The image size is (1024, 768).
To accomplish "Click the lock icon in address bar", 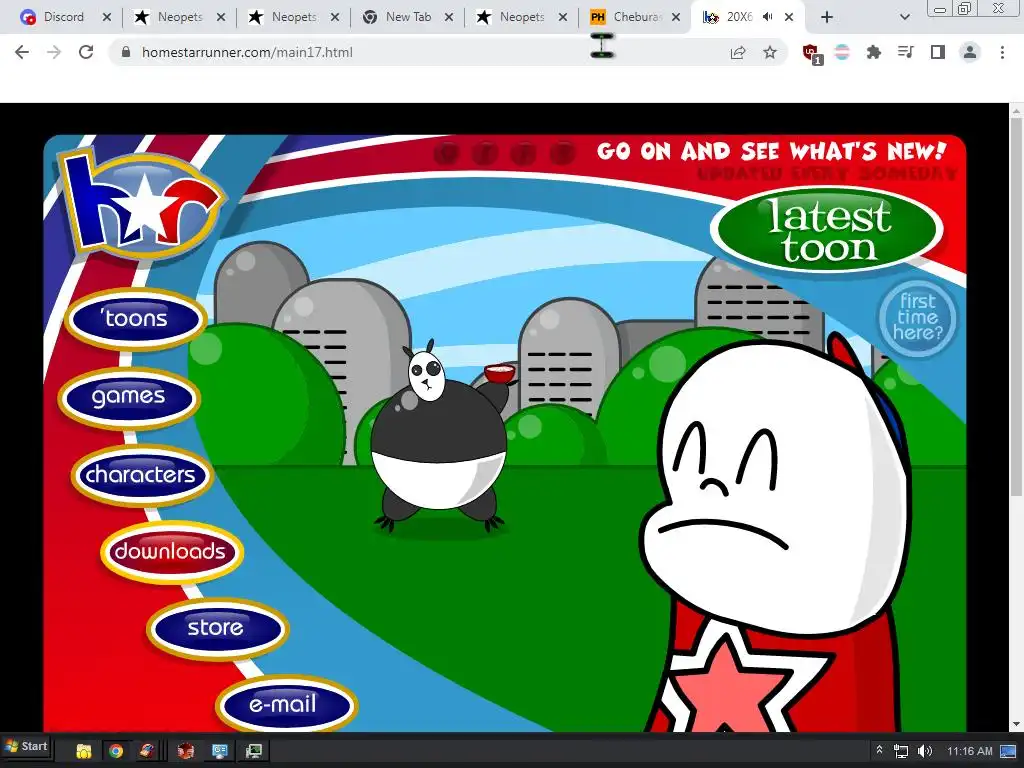I will (127, 52).
